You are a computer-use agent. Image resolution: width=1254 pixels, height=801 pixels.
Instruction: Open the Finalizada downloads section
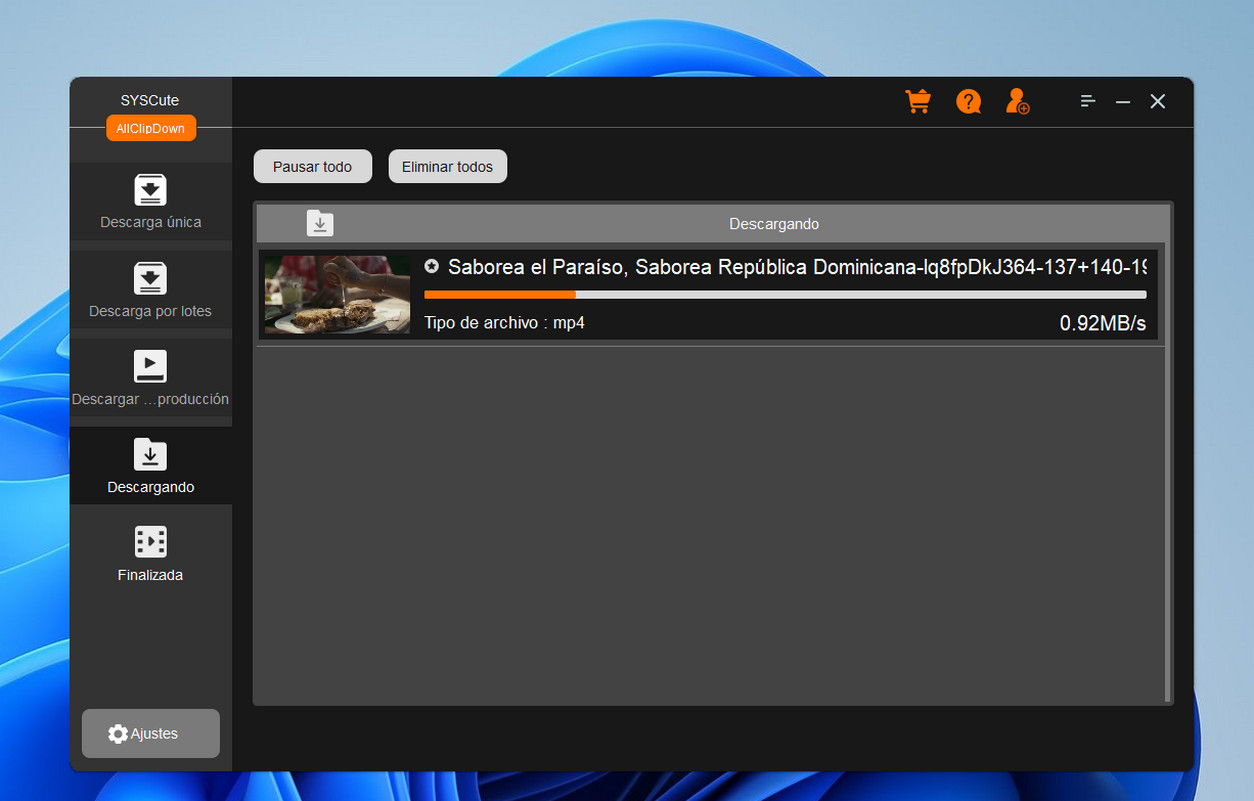[150, 554]
